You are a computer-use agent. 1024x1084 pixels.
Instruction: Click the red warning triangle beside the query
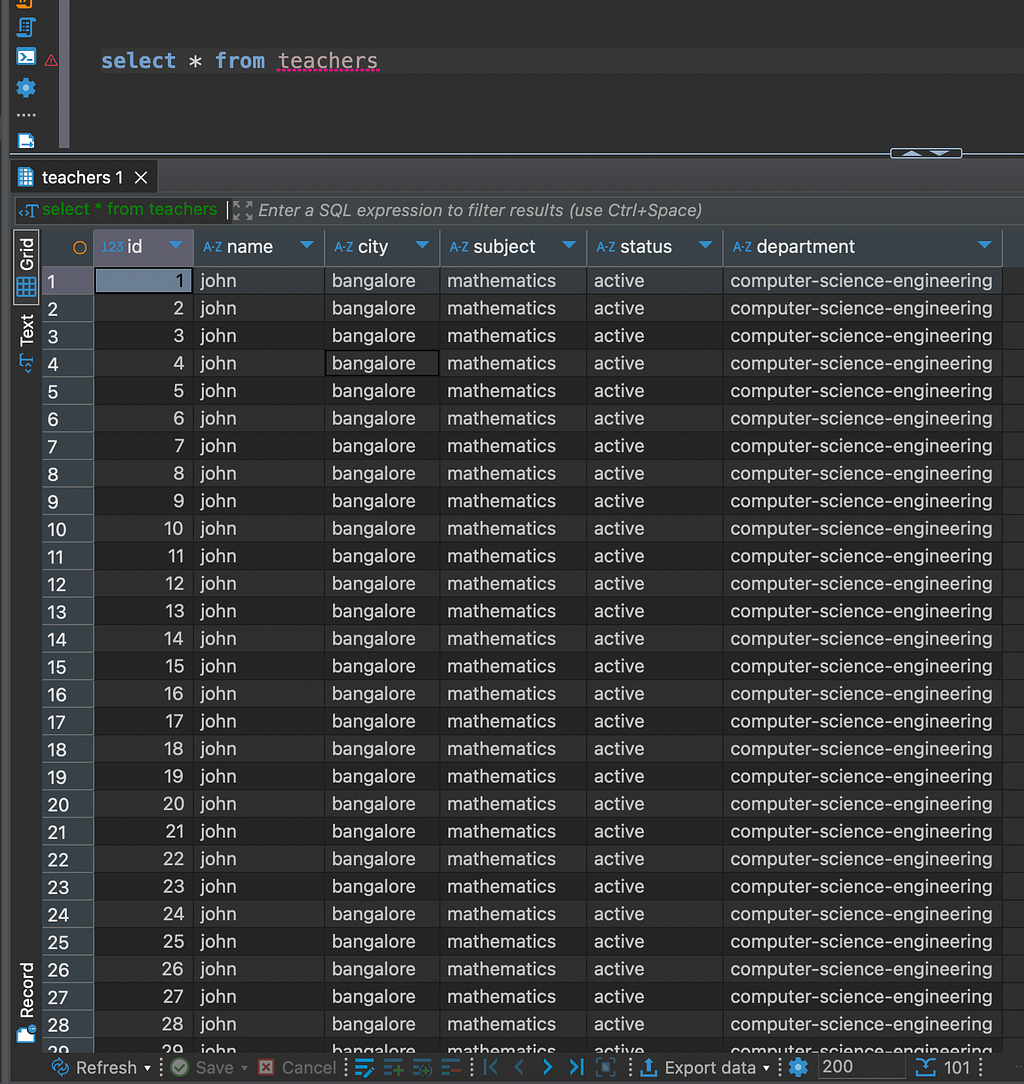click(x=51, y=61)
